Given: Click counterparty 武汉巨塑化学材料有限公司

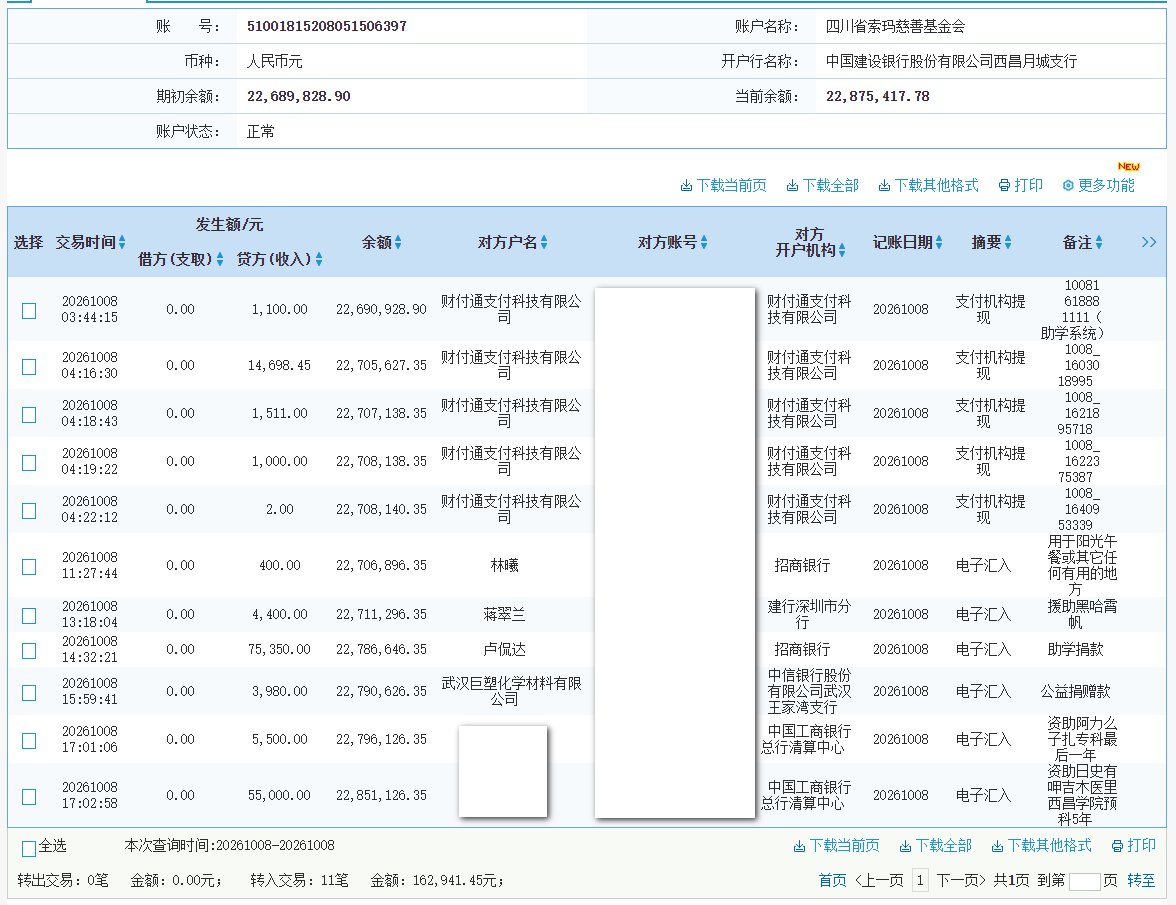Looking at the screenshot, I should pos(512,691).
